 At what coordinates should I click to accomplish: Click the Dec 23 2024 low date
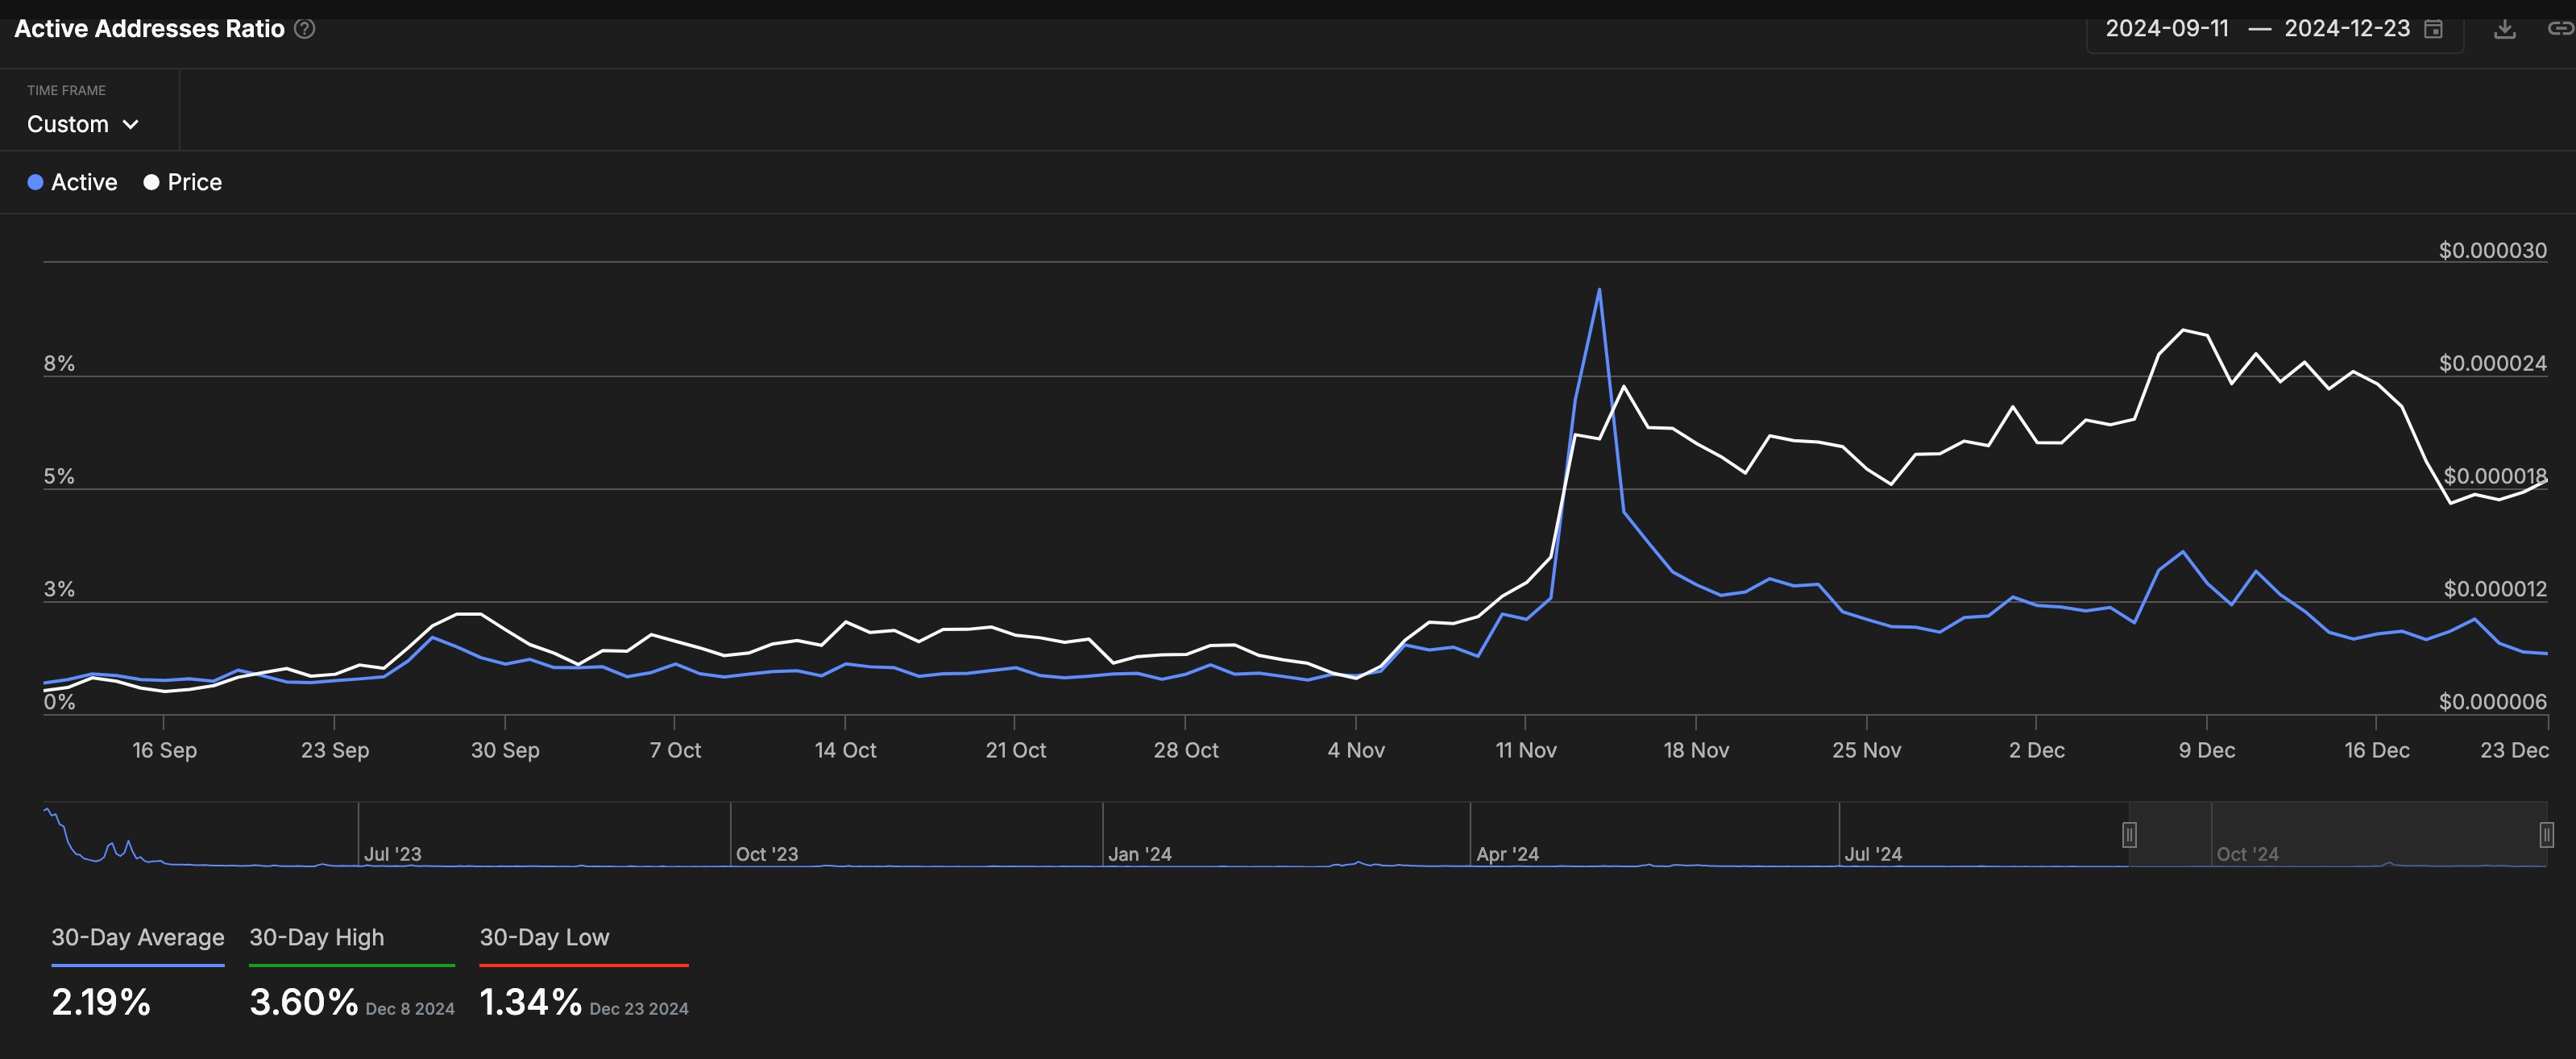pyautogui.click(x=639, y=1009)
